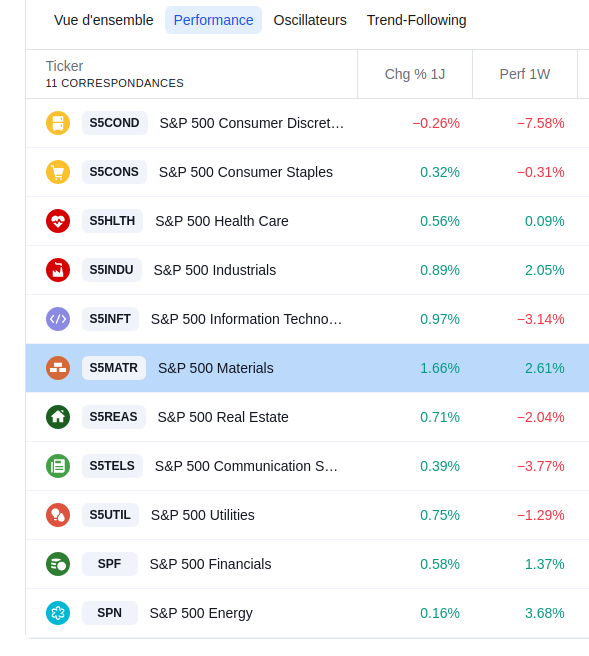
Task: Select the Performance tab
Action: 213,20
